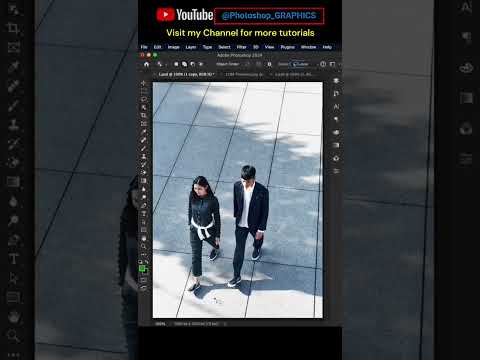Viewport: 480px width, 360px height.
Task: Open the Edit menu
Action: (157, 47)
